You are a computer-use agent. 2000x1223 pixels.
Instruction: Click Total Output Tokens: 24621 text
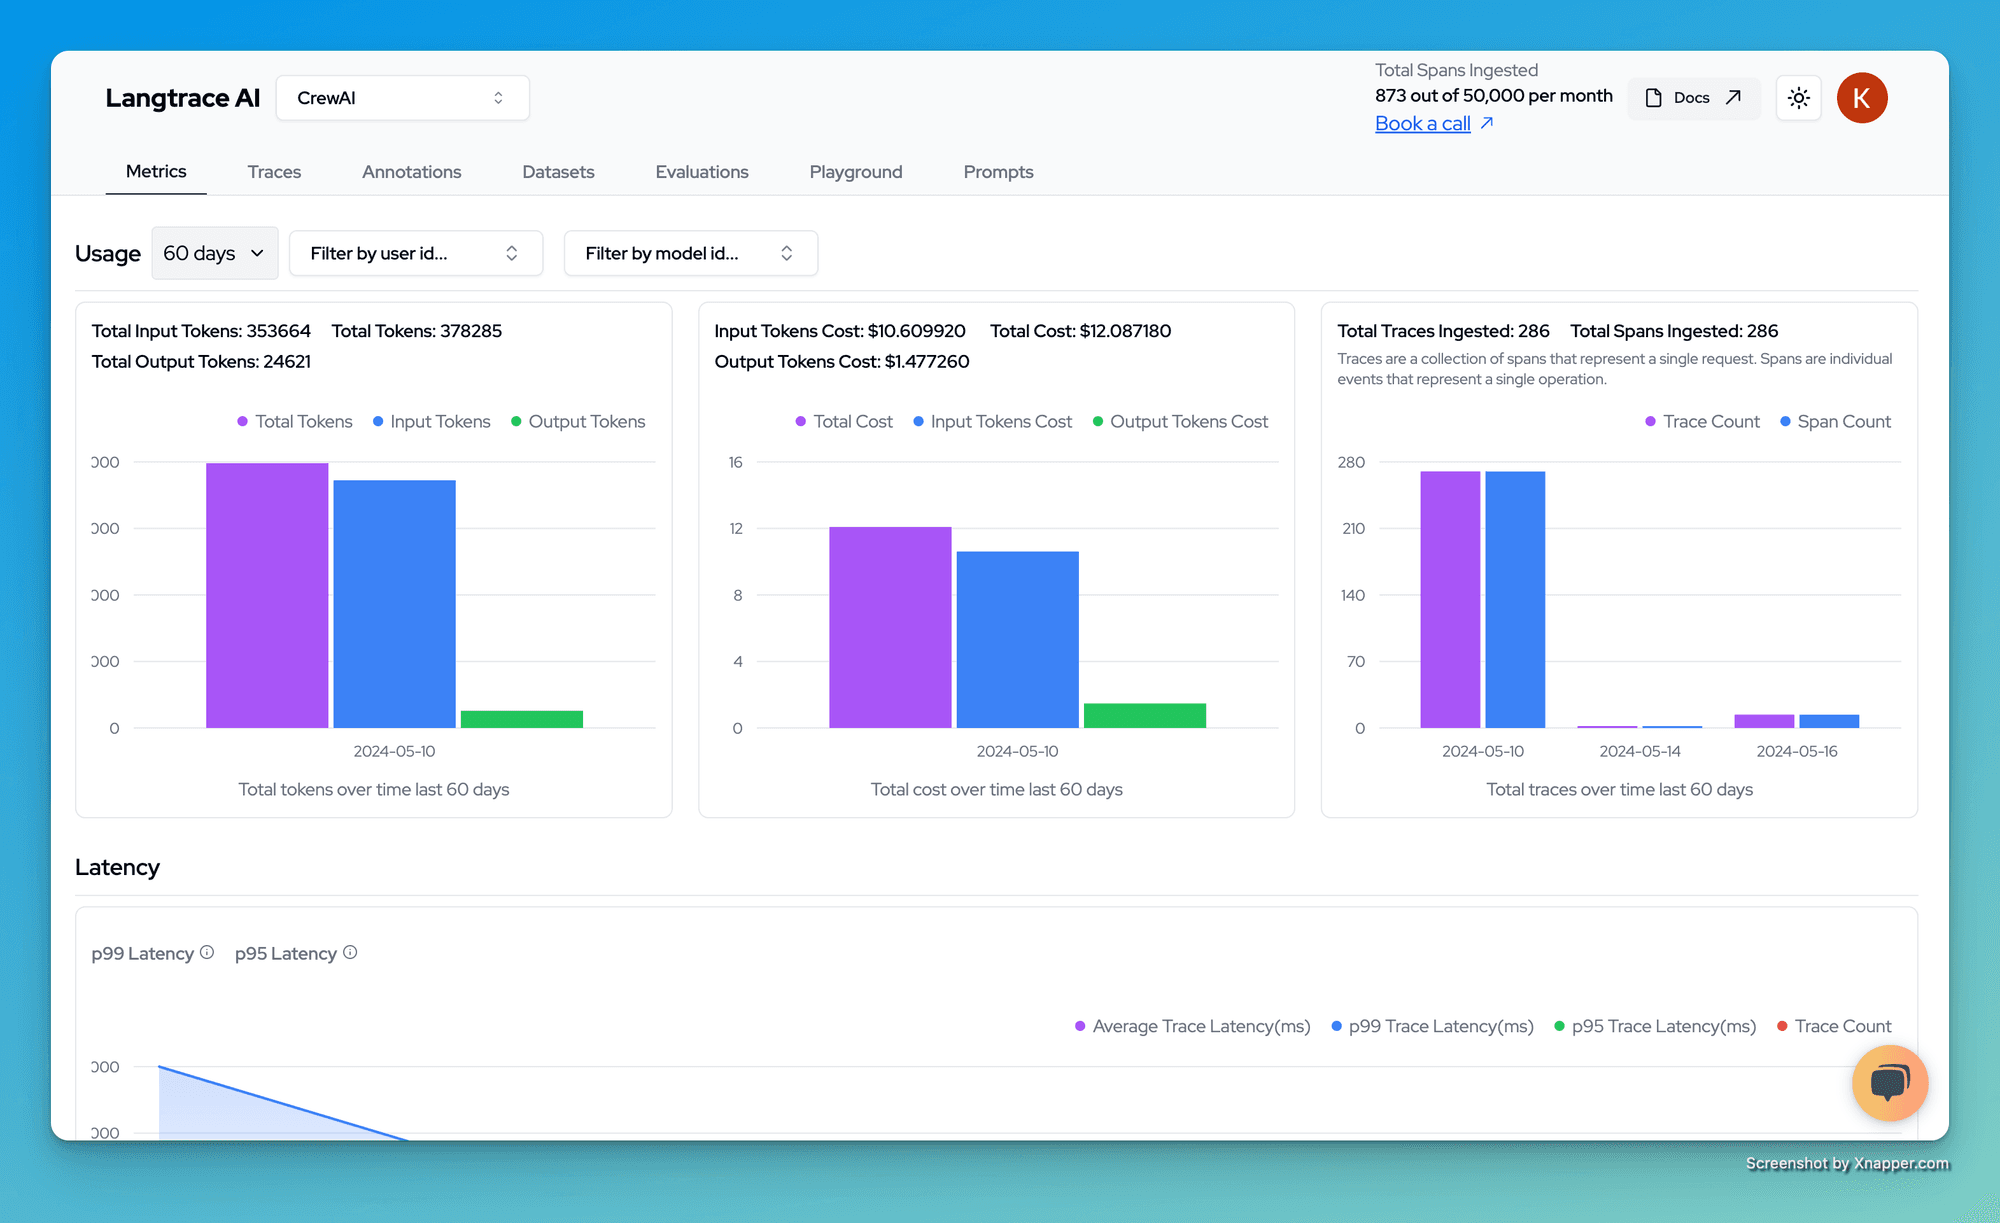(201, 361)
